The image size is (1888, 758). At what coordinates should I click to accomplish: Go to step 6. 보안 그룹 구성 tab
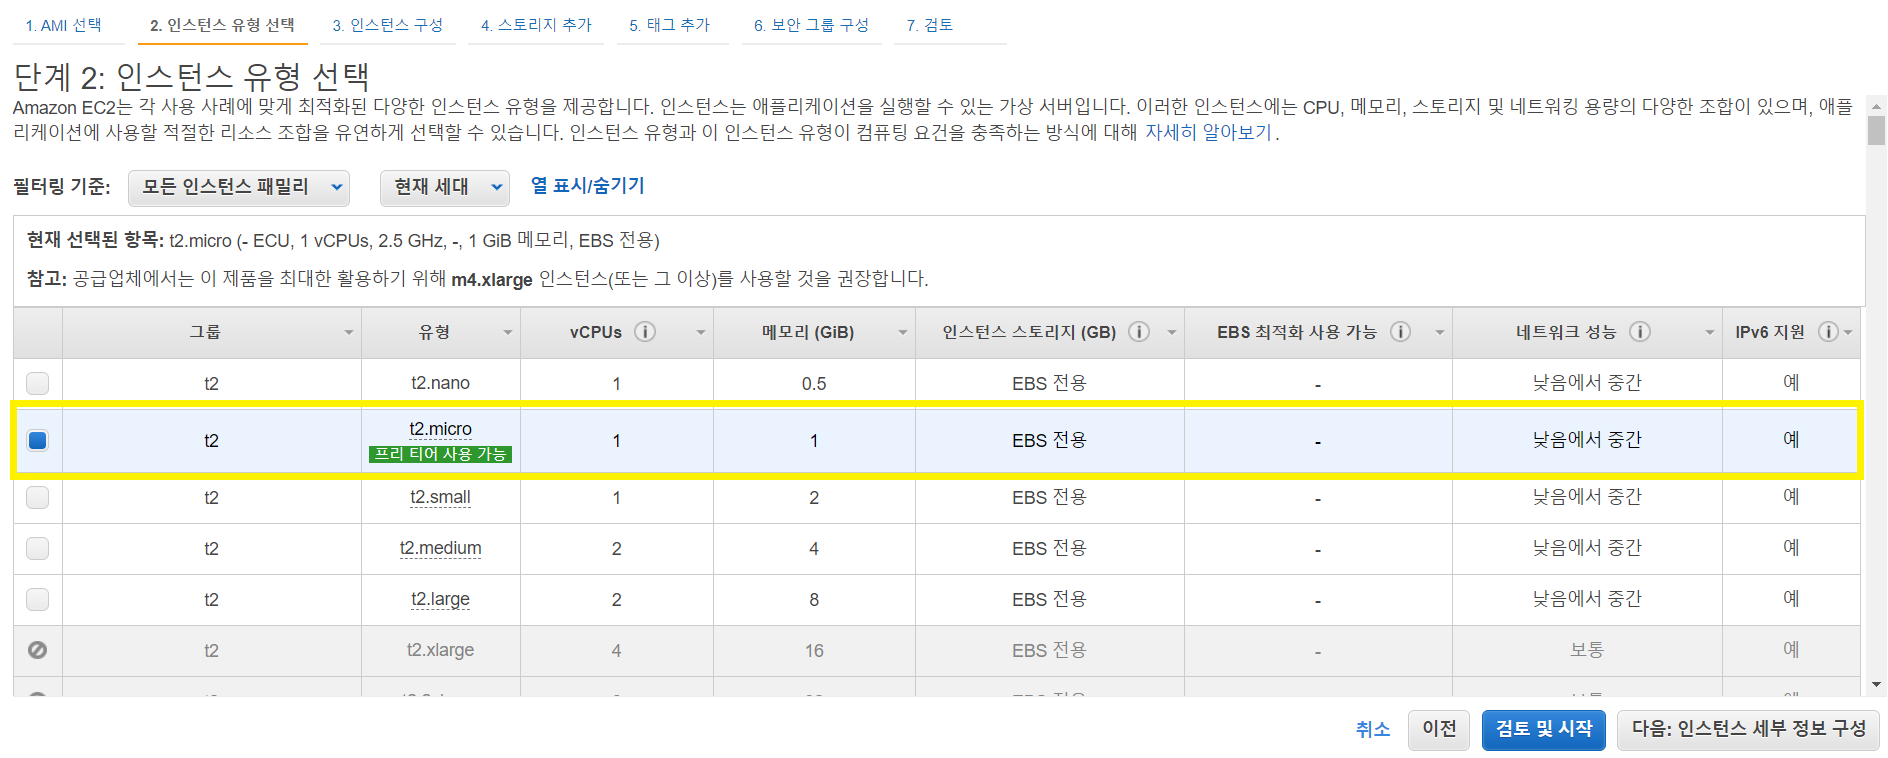(x=811, y=25)
